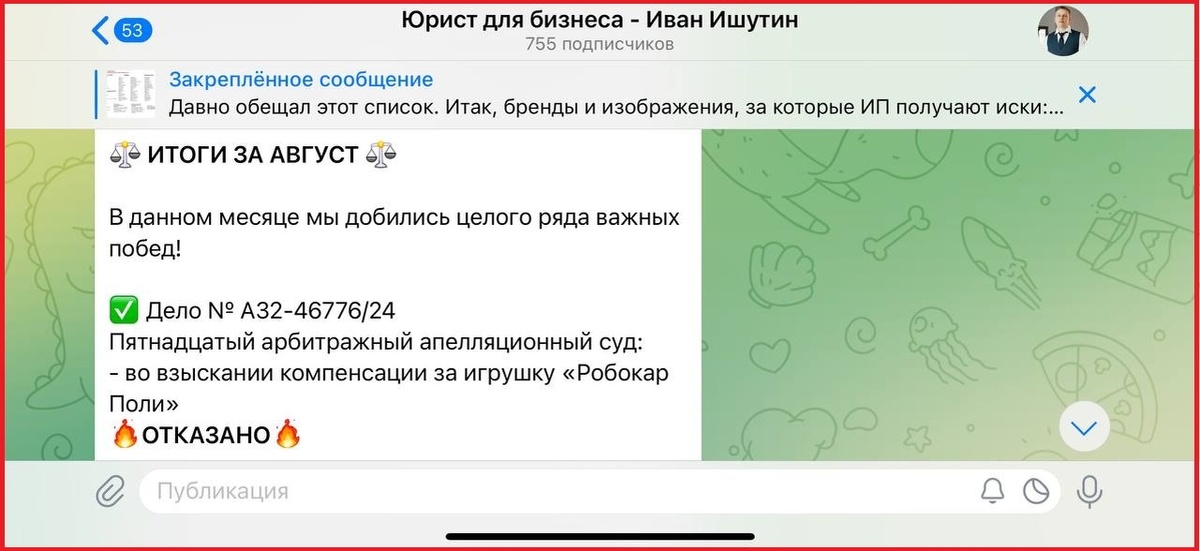Toggle silent broadcast bell icon
The height and width of the screenshot is (551, 1200).
click(992, 491)
